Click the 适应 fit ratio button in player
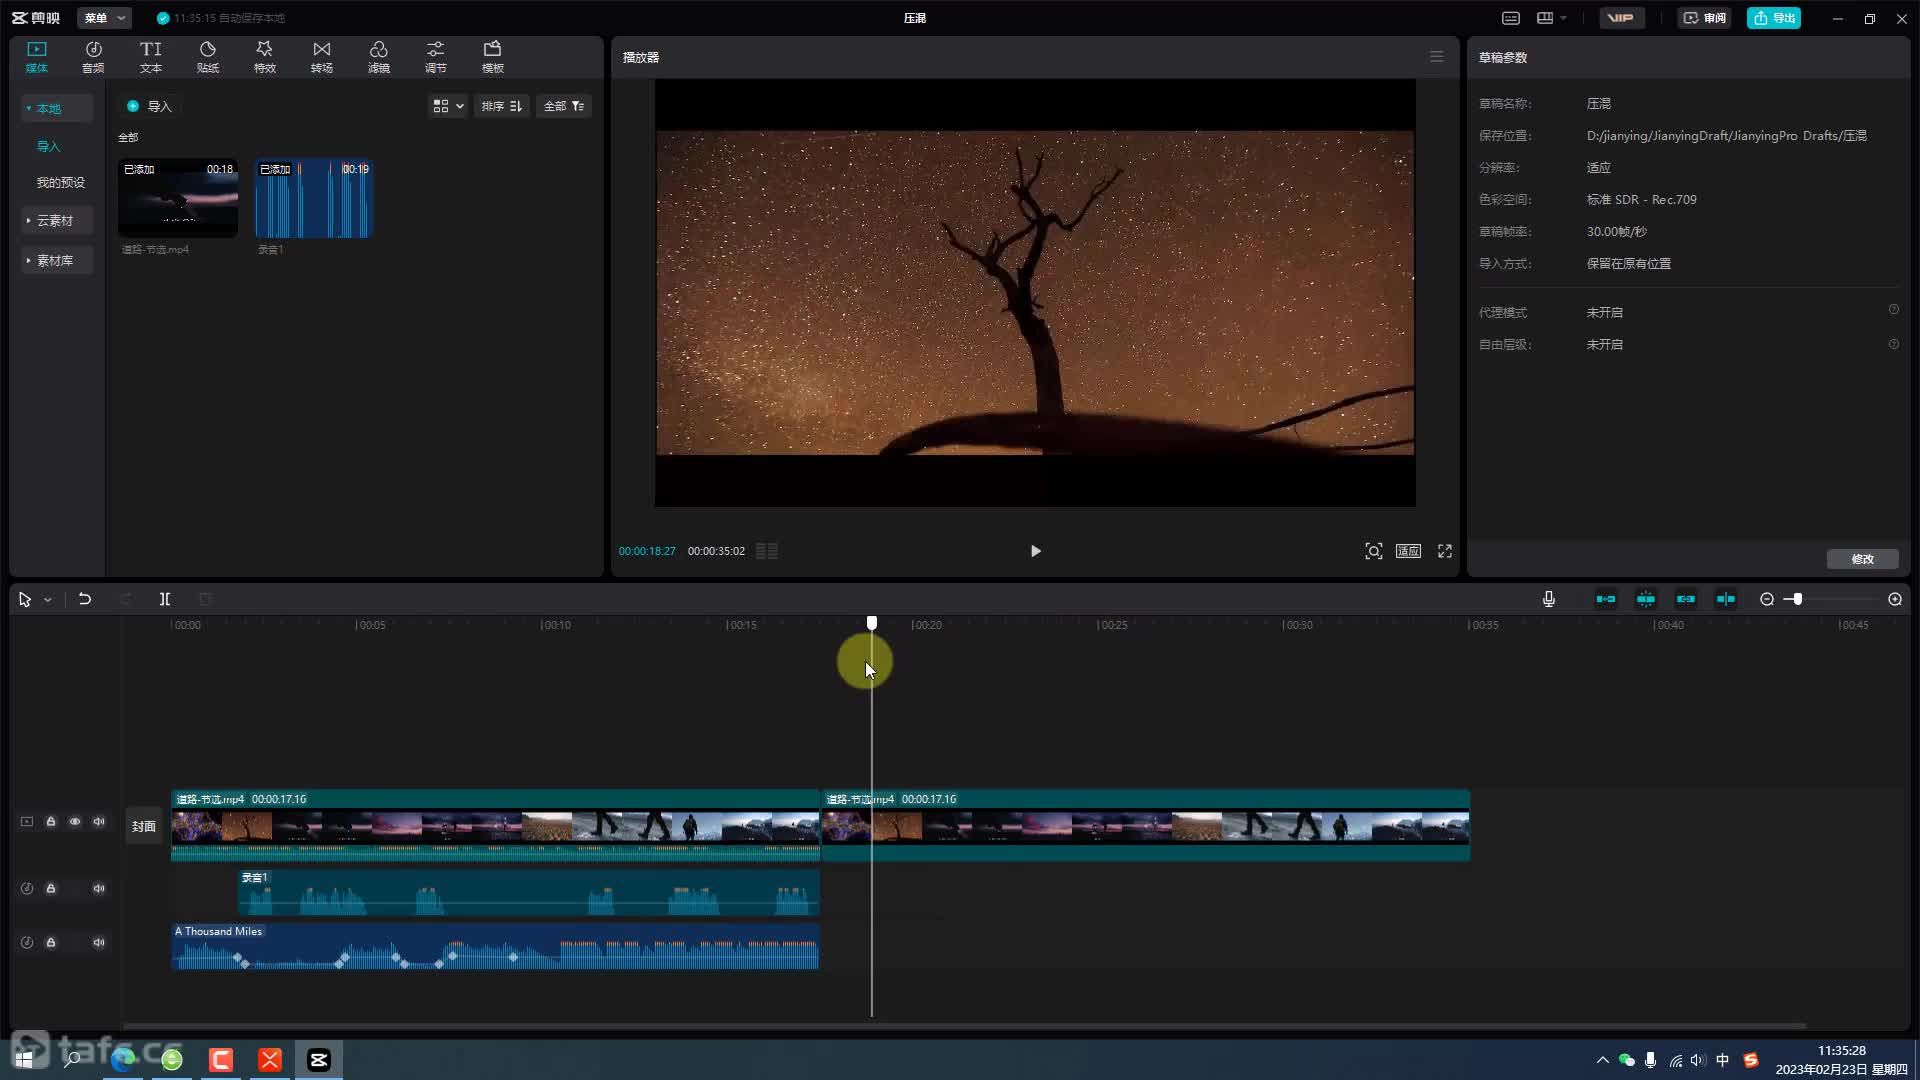This screenshot has width=1920, height=1080. coord(1408,551)
